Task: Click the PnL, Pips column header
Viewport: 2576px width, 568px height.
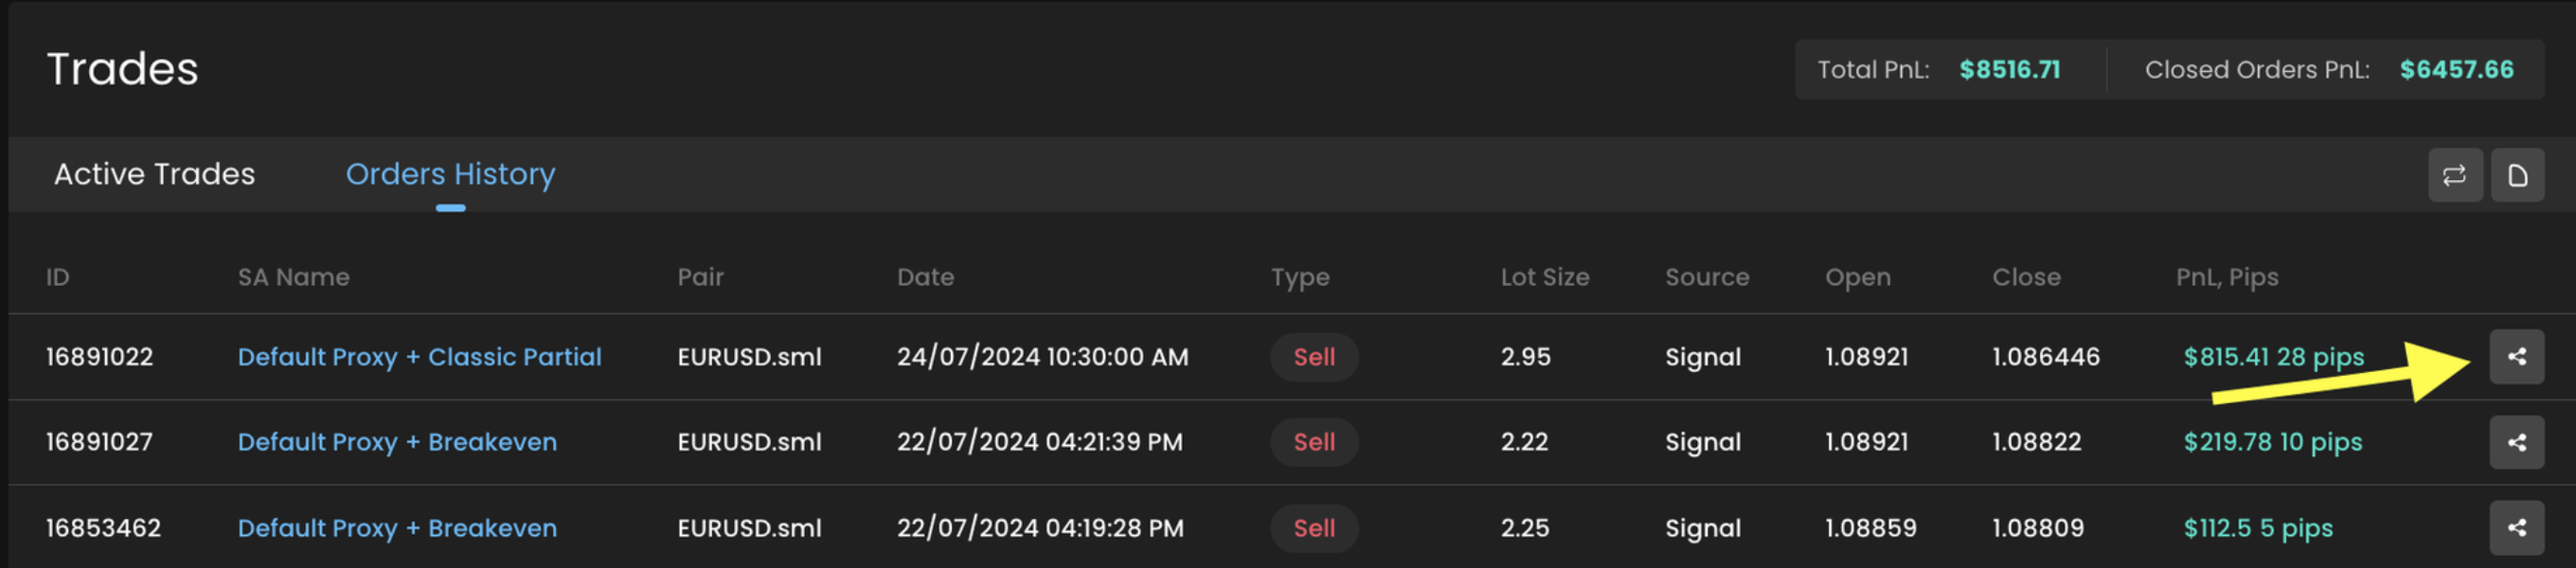Action: 2226,277
